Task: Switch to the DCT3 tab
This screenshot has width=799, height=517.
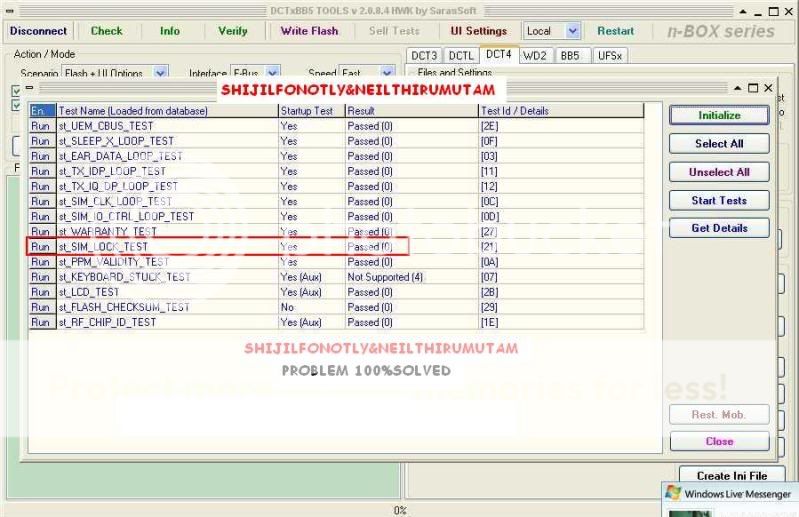Action: click(424, 56)
